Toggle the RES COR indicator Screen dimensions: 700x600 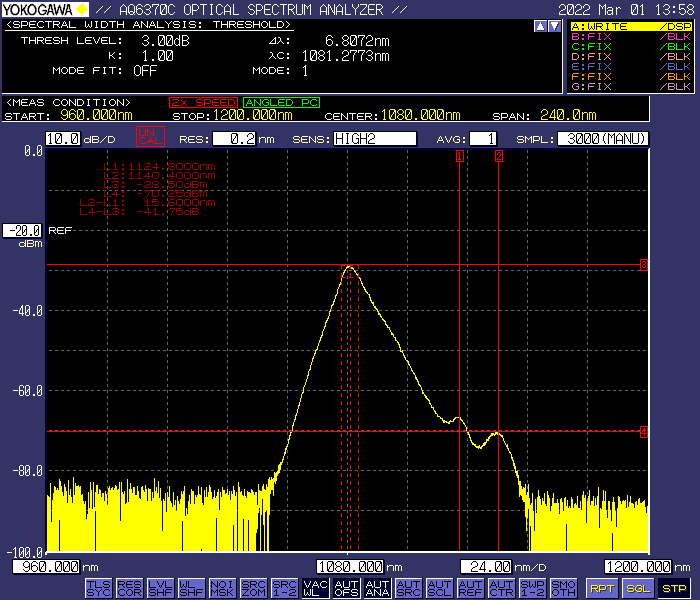pos(129,588)
